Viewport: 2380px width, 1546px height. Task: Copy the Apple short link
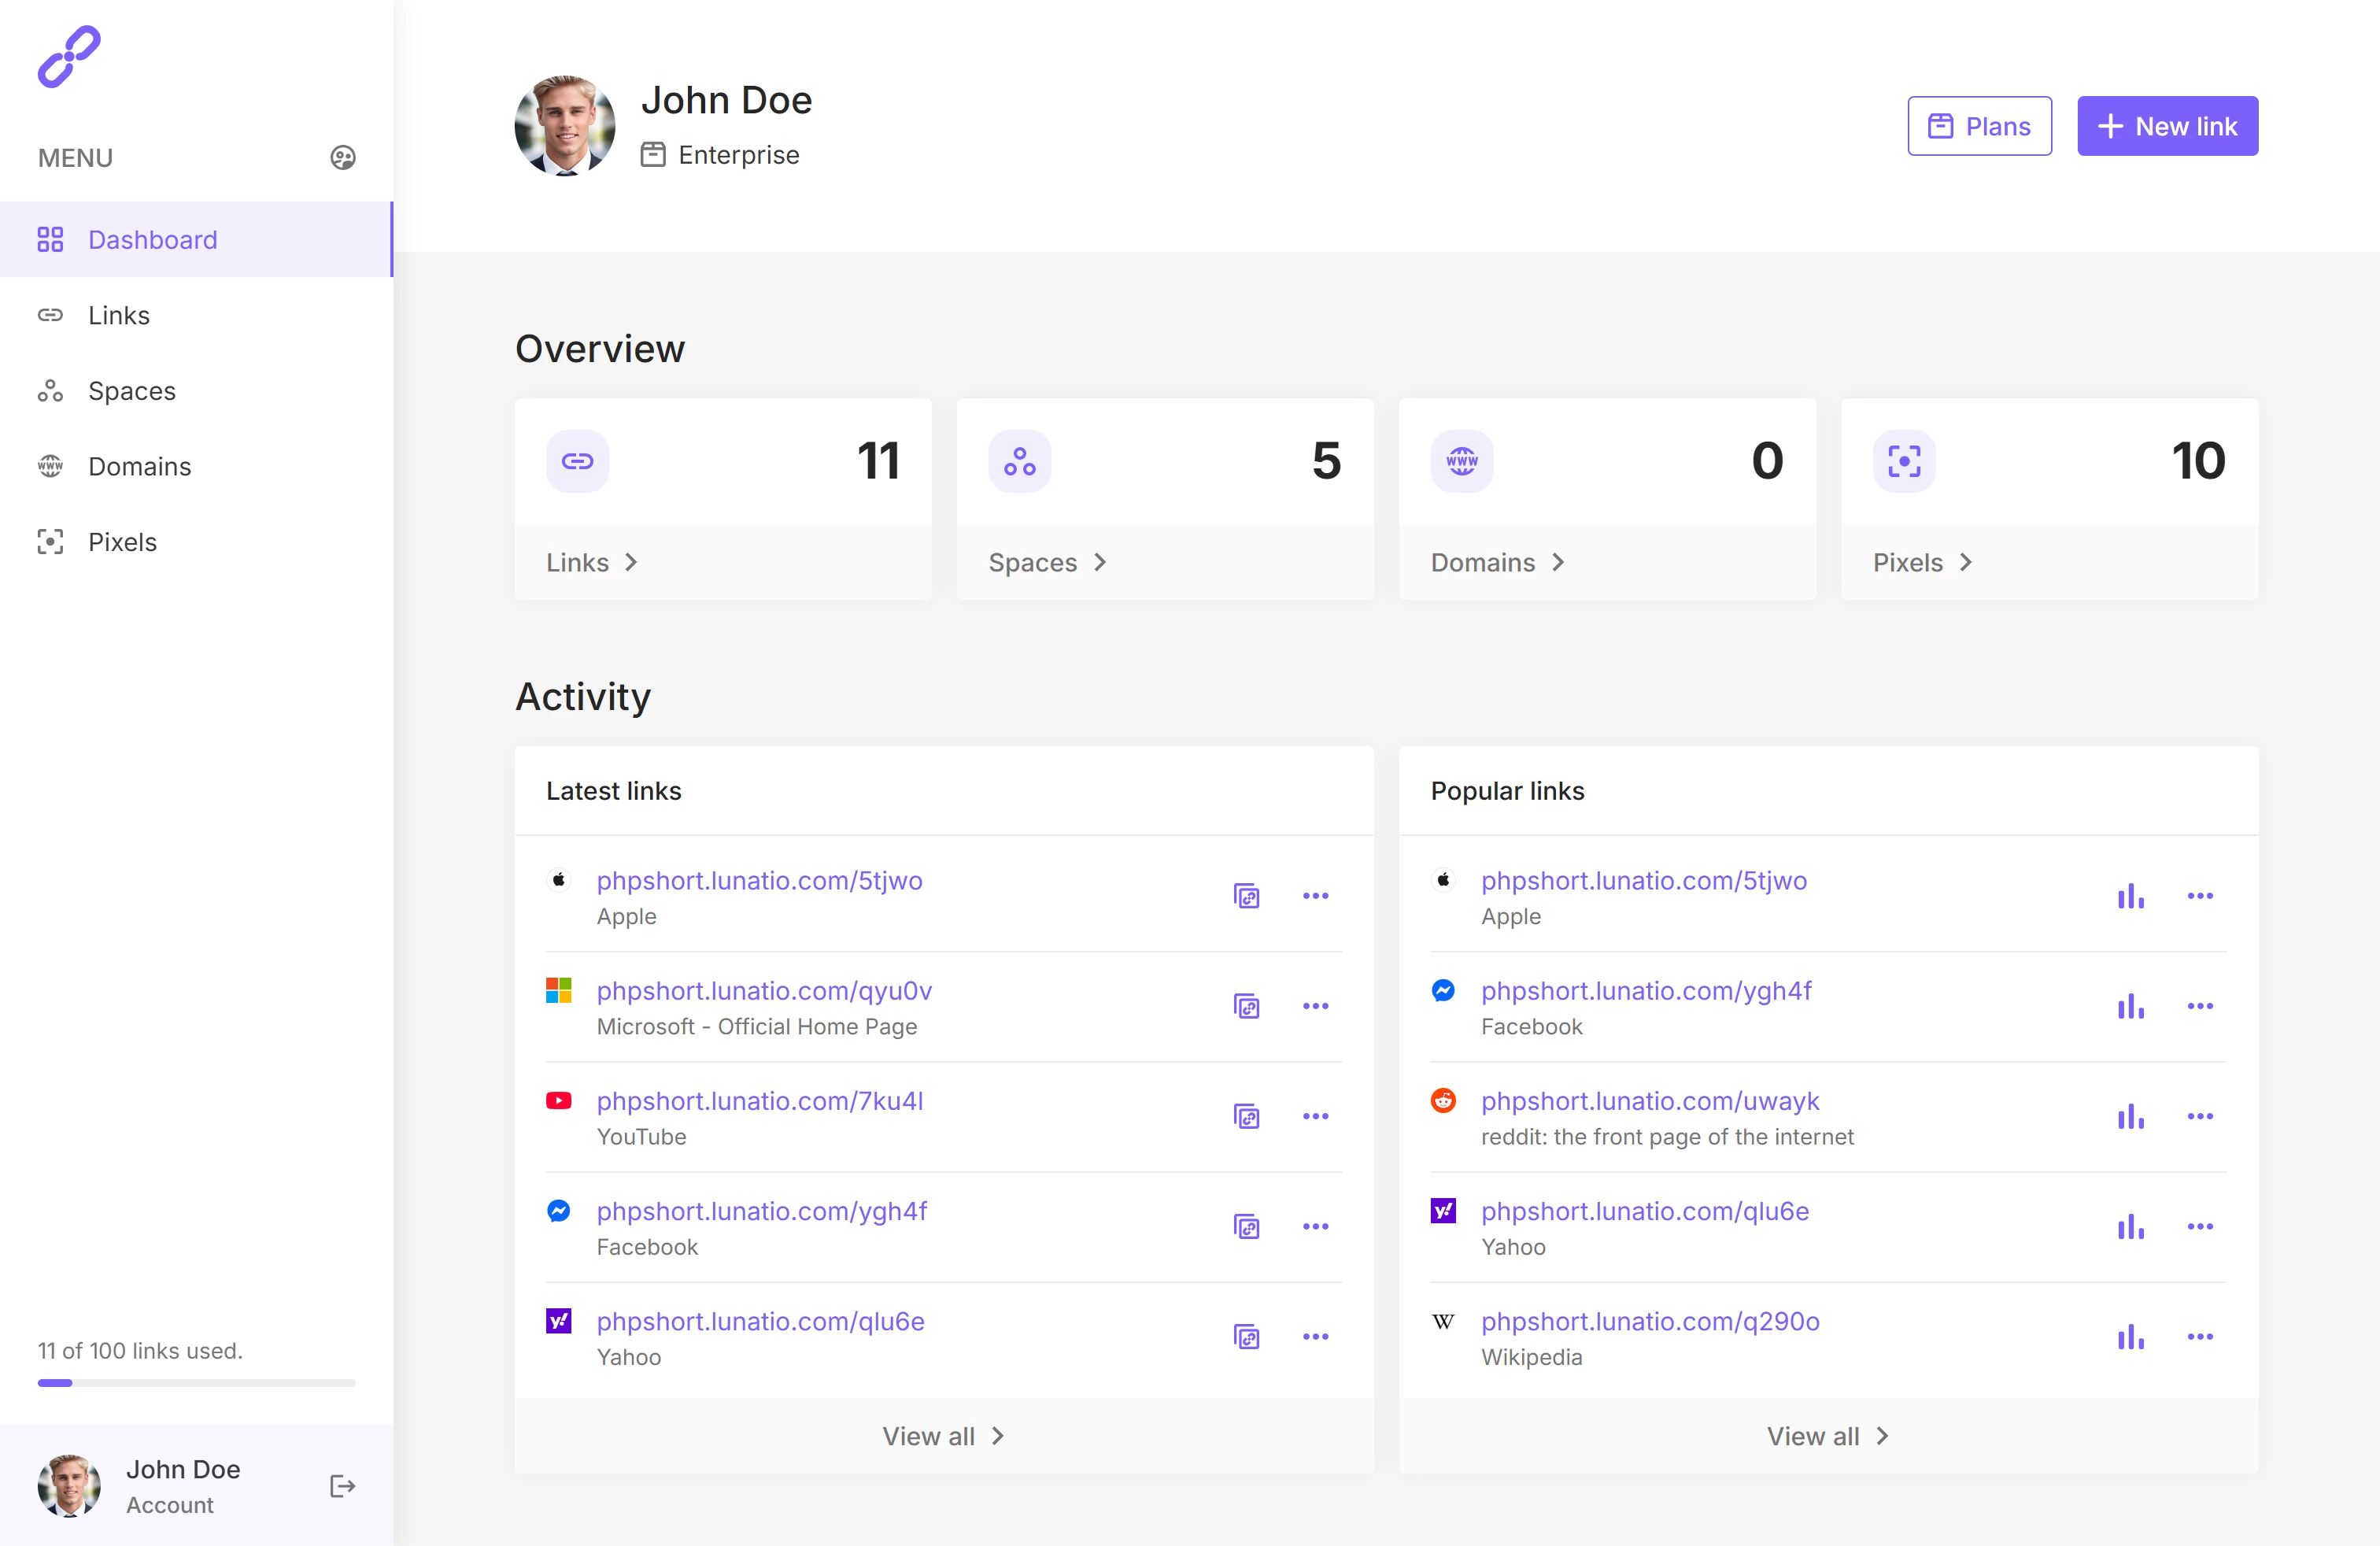(1246, 896)
